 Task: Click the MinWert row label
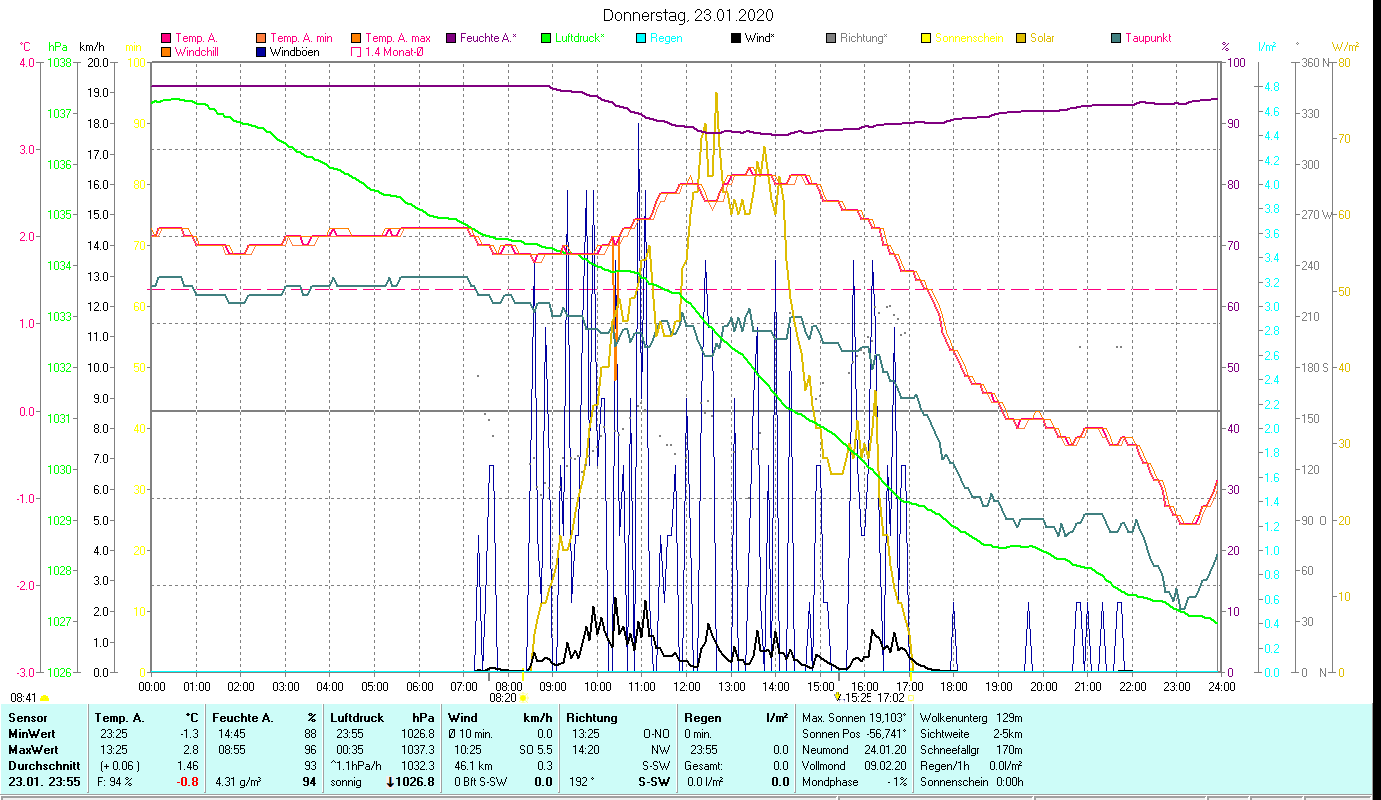31,734
